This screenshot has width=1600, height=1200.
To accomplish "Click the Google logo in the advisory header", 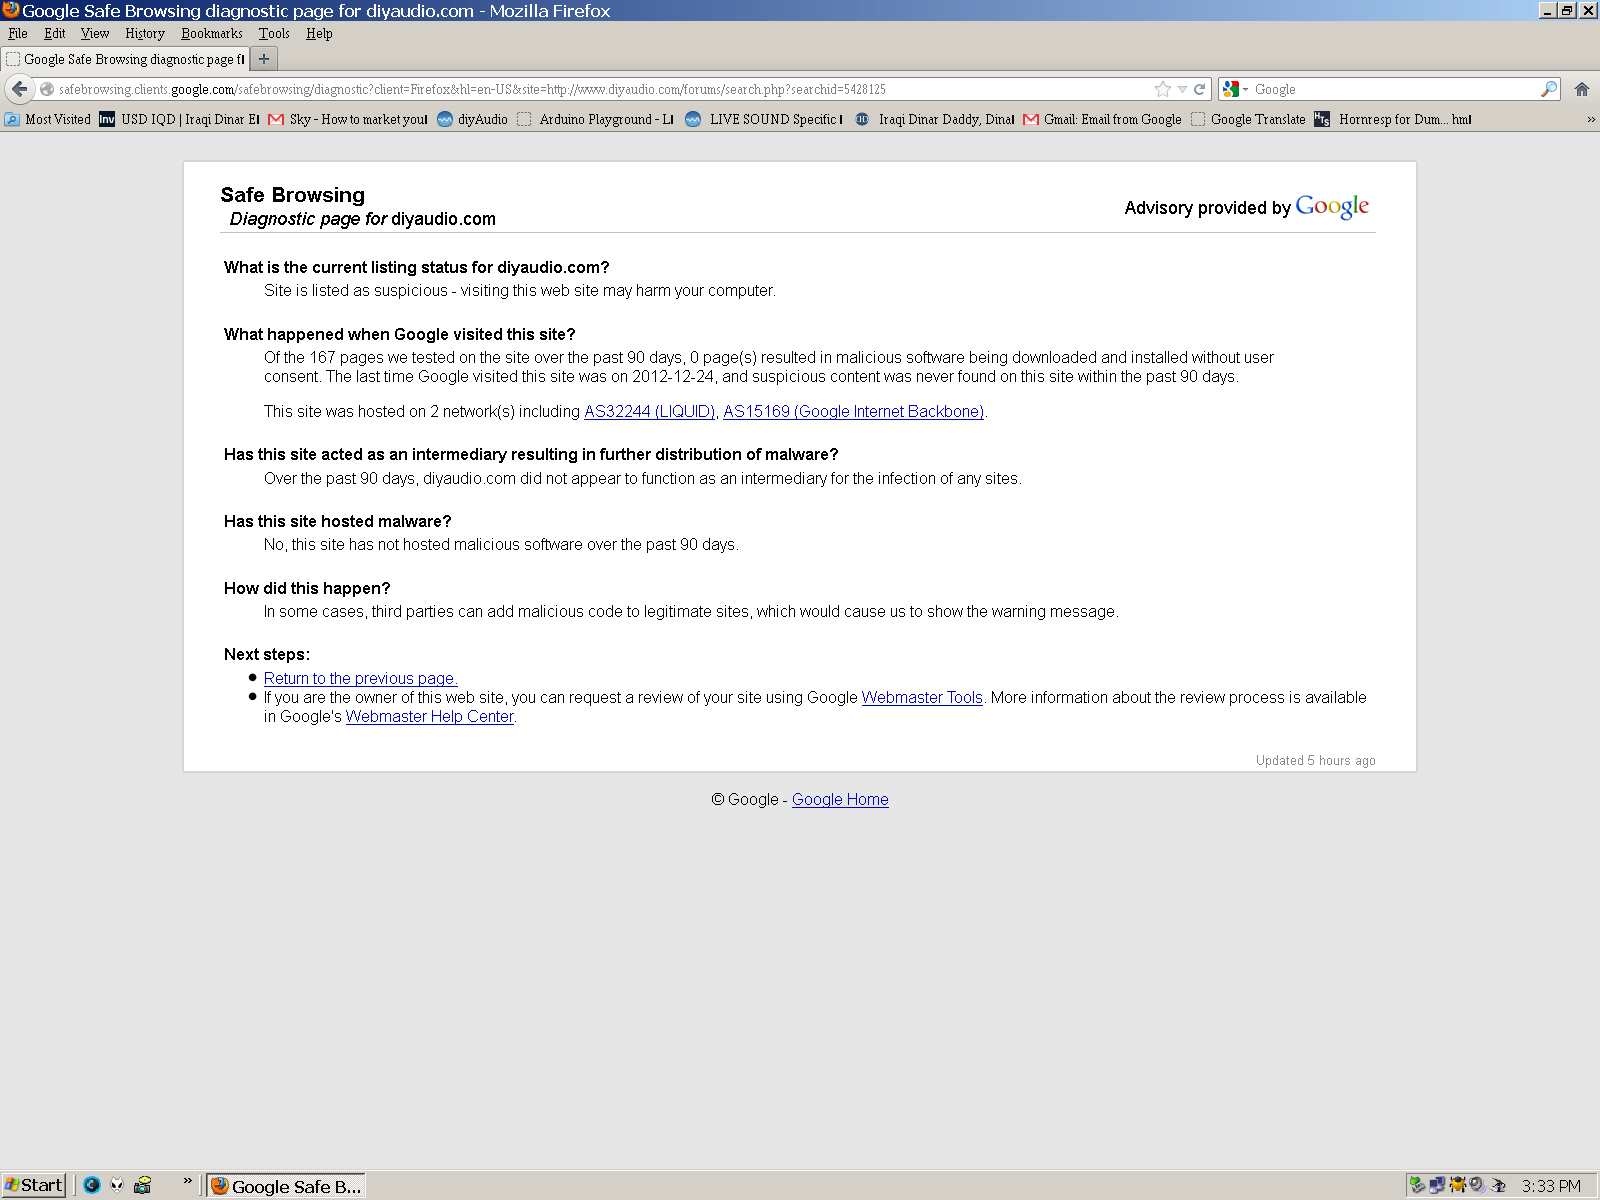I will [1332, 207].
